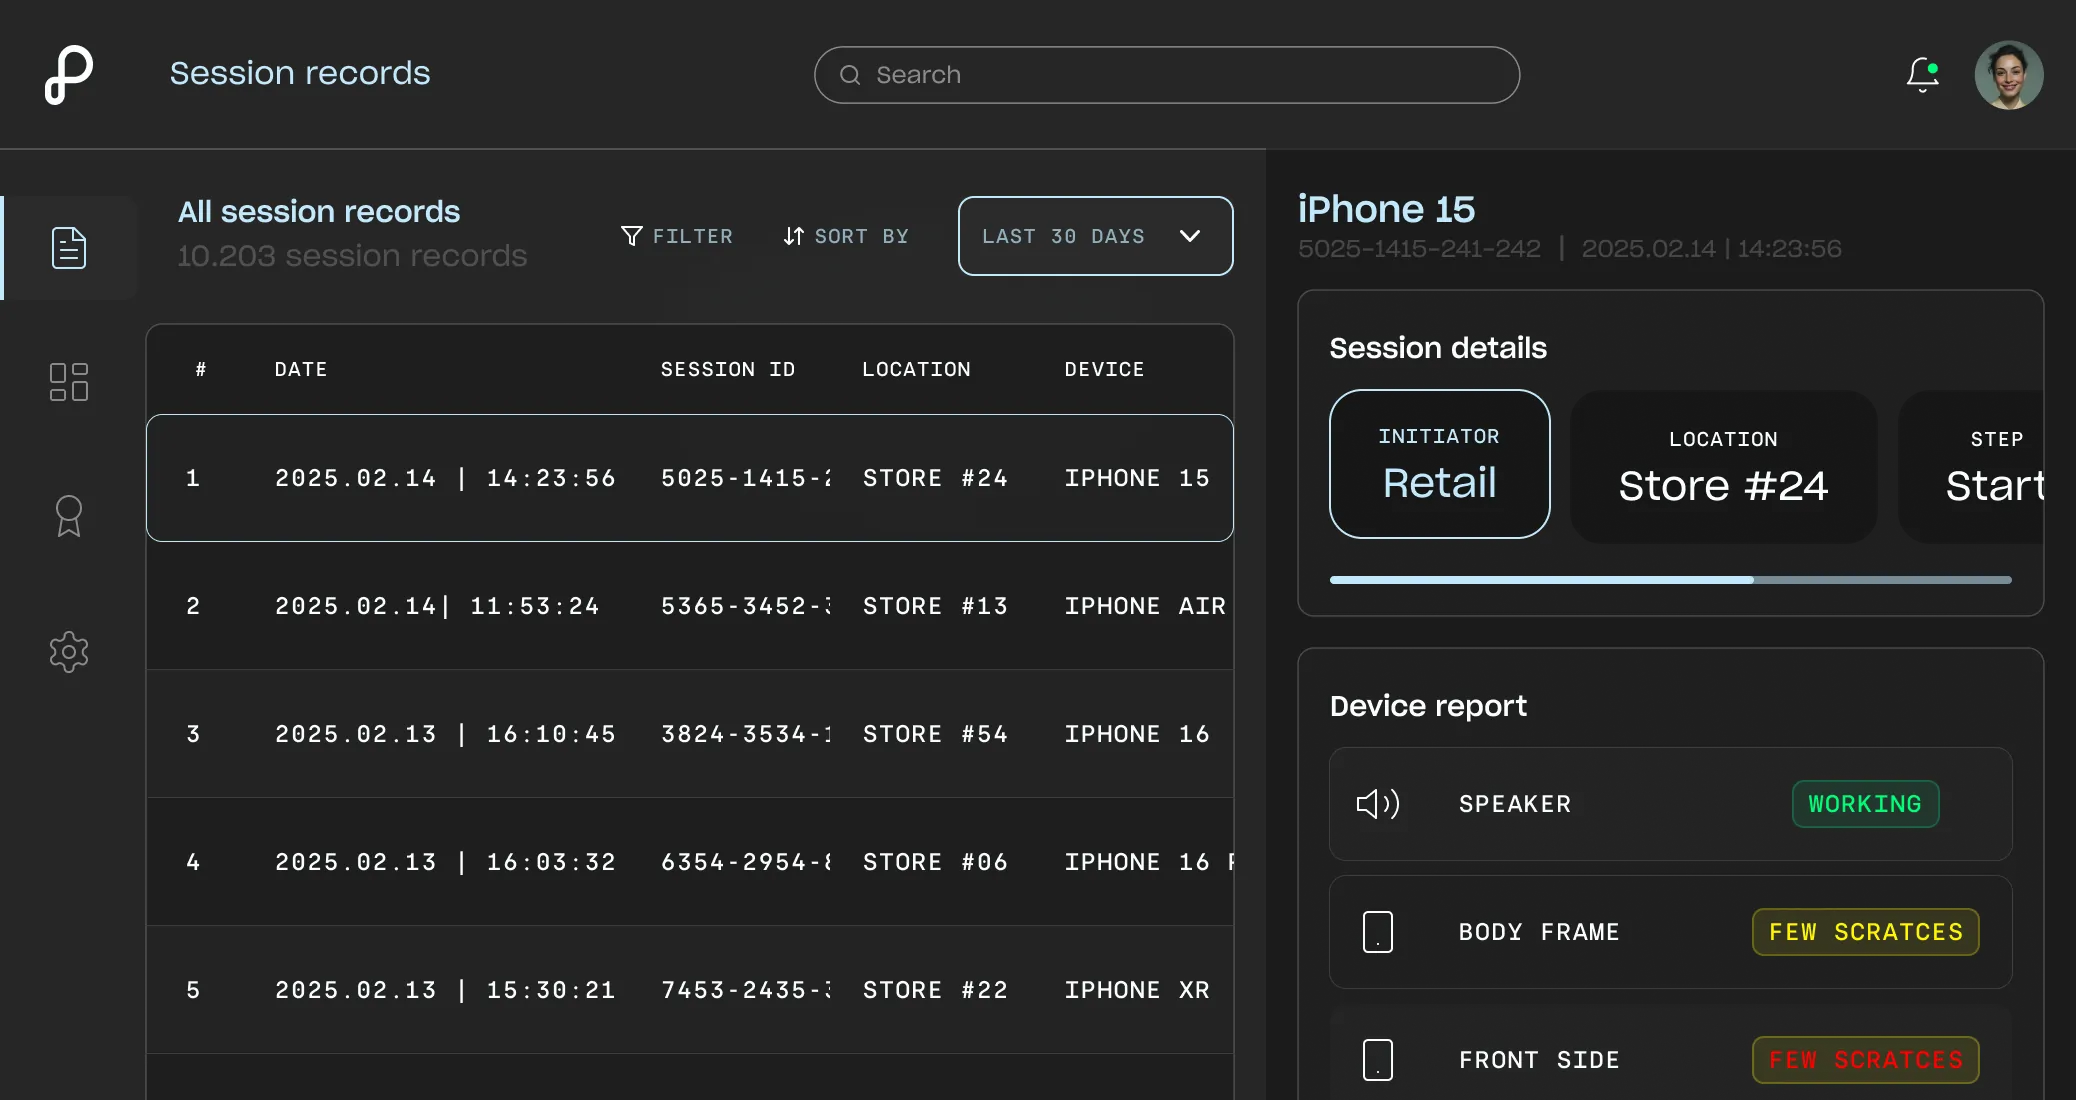
Task: Click the chevron in date range dropdown
Action: coord(1190,236)
